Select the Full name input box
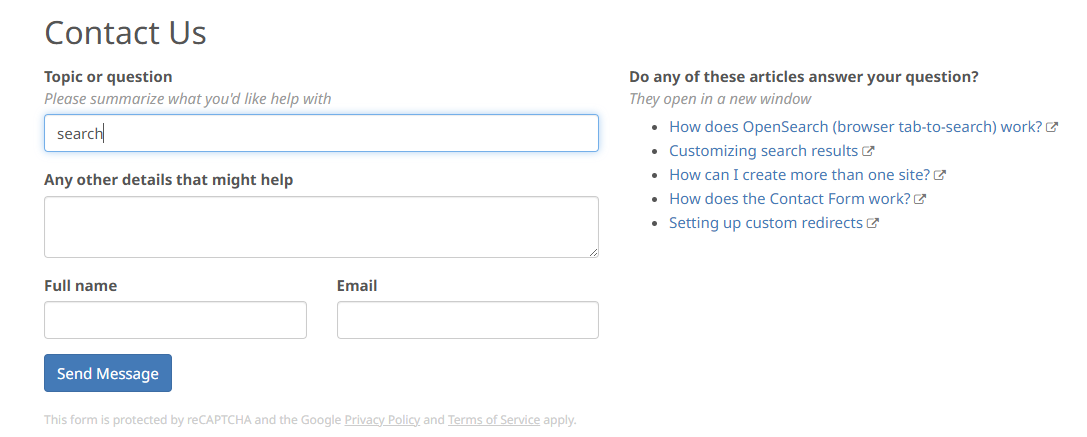 point(175,320)
